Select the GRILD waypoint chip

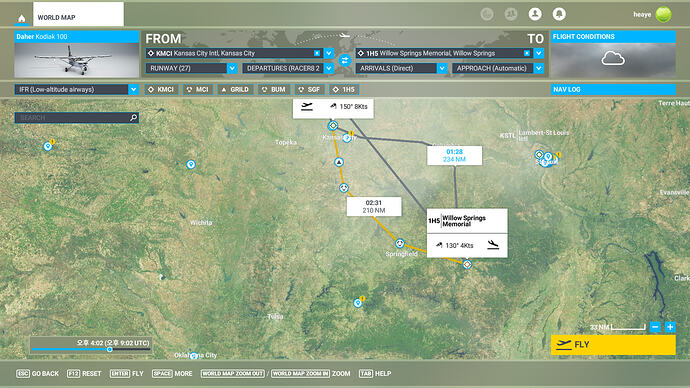pos(235,89)
